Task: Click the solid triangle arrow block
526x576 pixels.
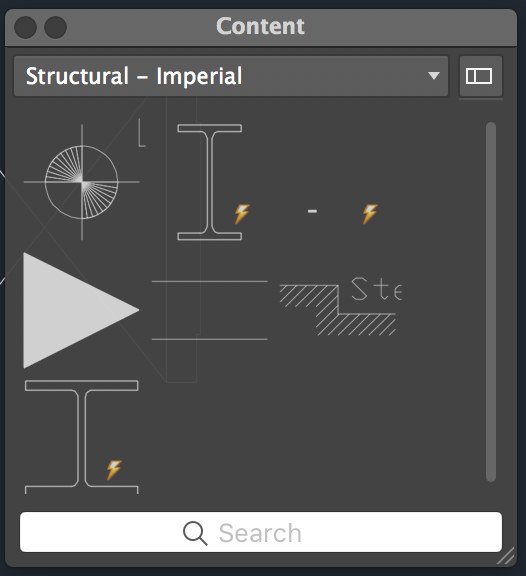Action: (x=81, y=310)
